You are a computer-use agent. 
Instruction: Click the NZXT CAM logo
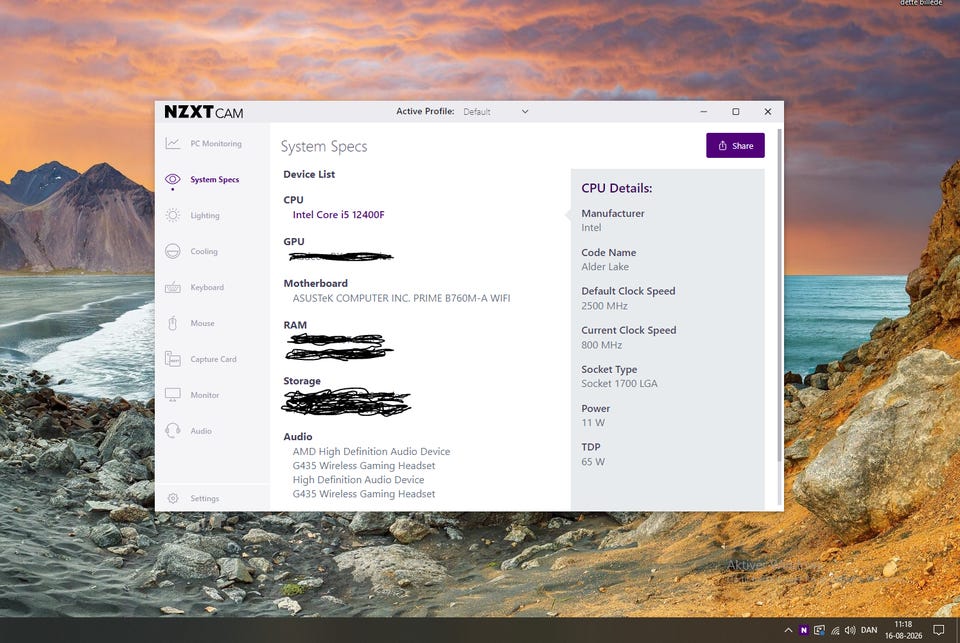(x=204, y=112)
